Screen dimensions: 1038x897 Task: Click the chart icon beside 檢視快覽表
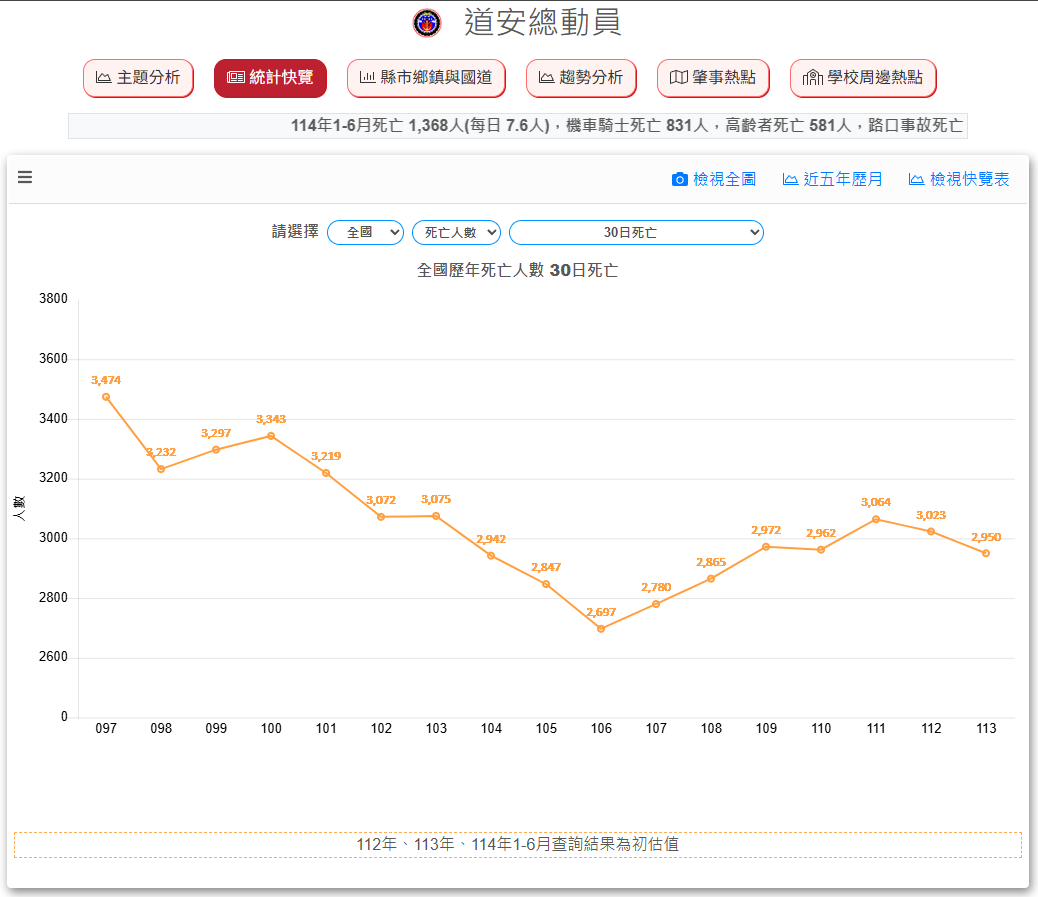point(916,180)
